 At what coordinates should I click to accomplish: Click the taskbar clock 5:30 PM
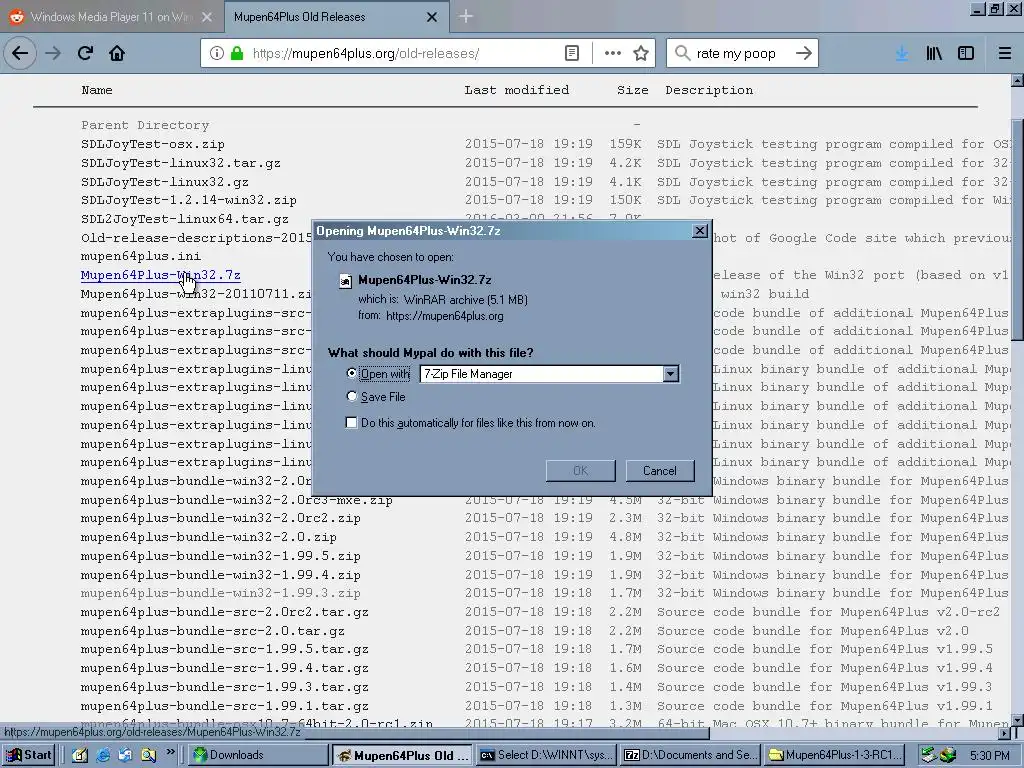point(989,756)
